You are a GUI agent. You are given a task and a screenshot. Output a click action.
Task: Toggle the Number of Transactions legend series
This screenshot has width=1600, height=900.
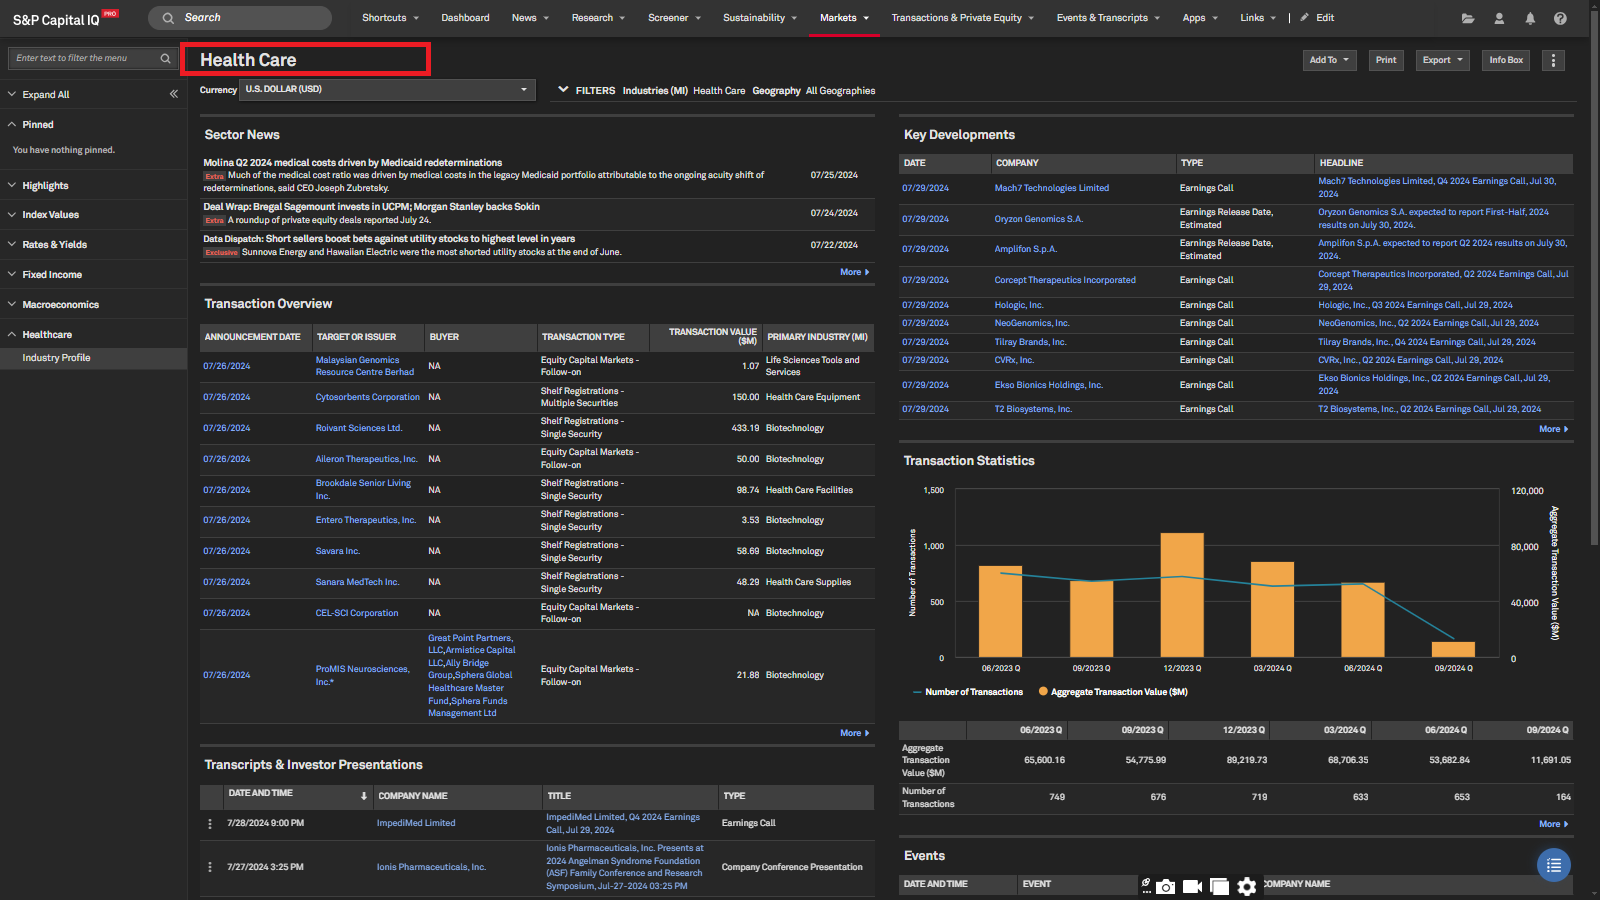click(967, 692)
